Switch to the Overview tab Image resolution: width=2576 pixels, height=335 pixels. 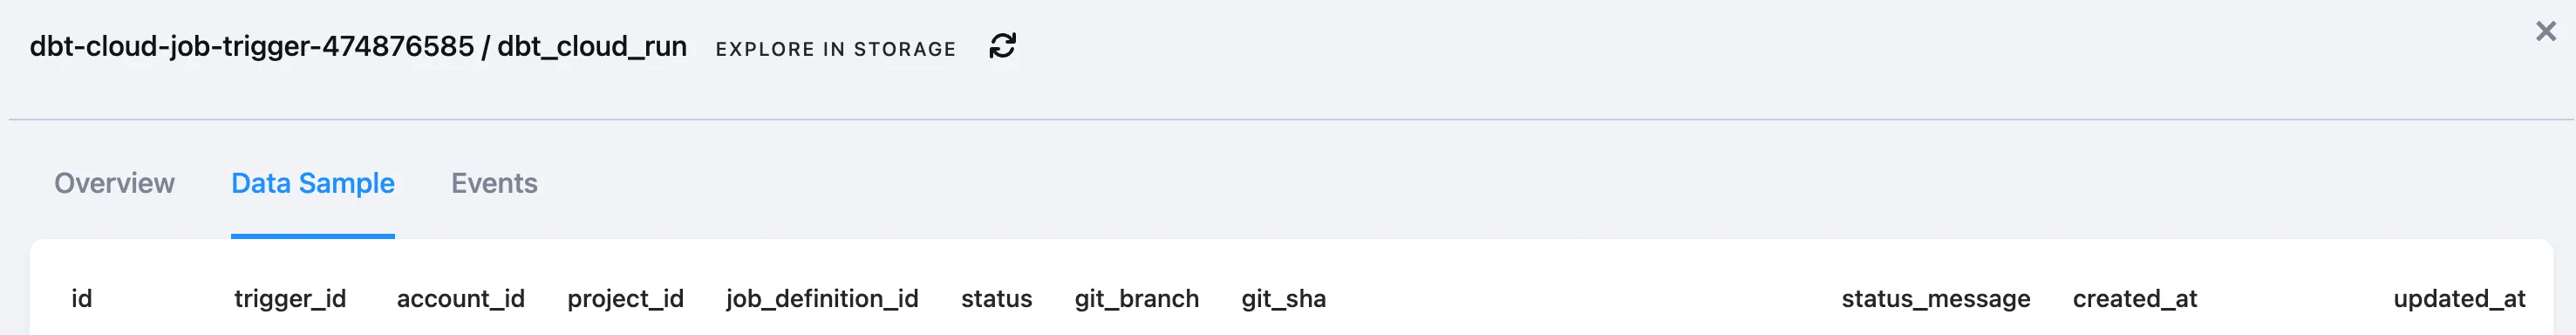point(114,183)
